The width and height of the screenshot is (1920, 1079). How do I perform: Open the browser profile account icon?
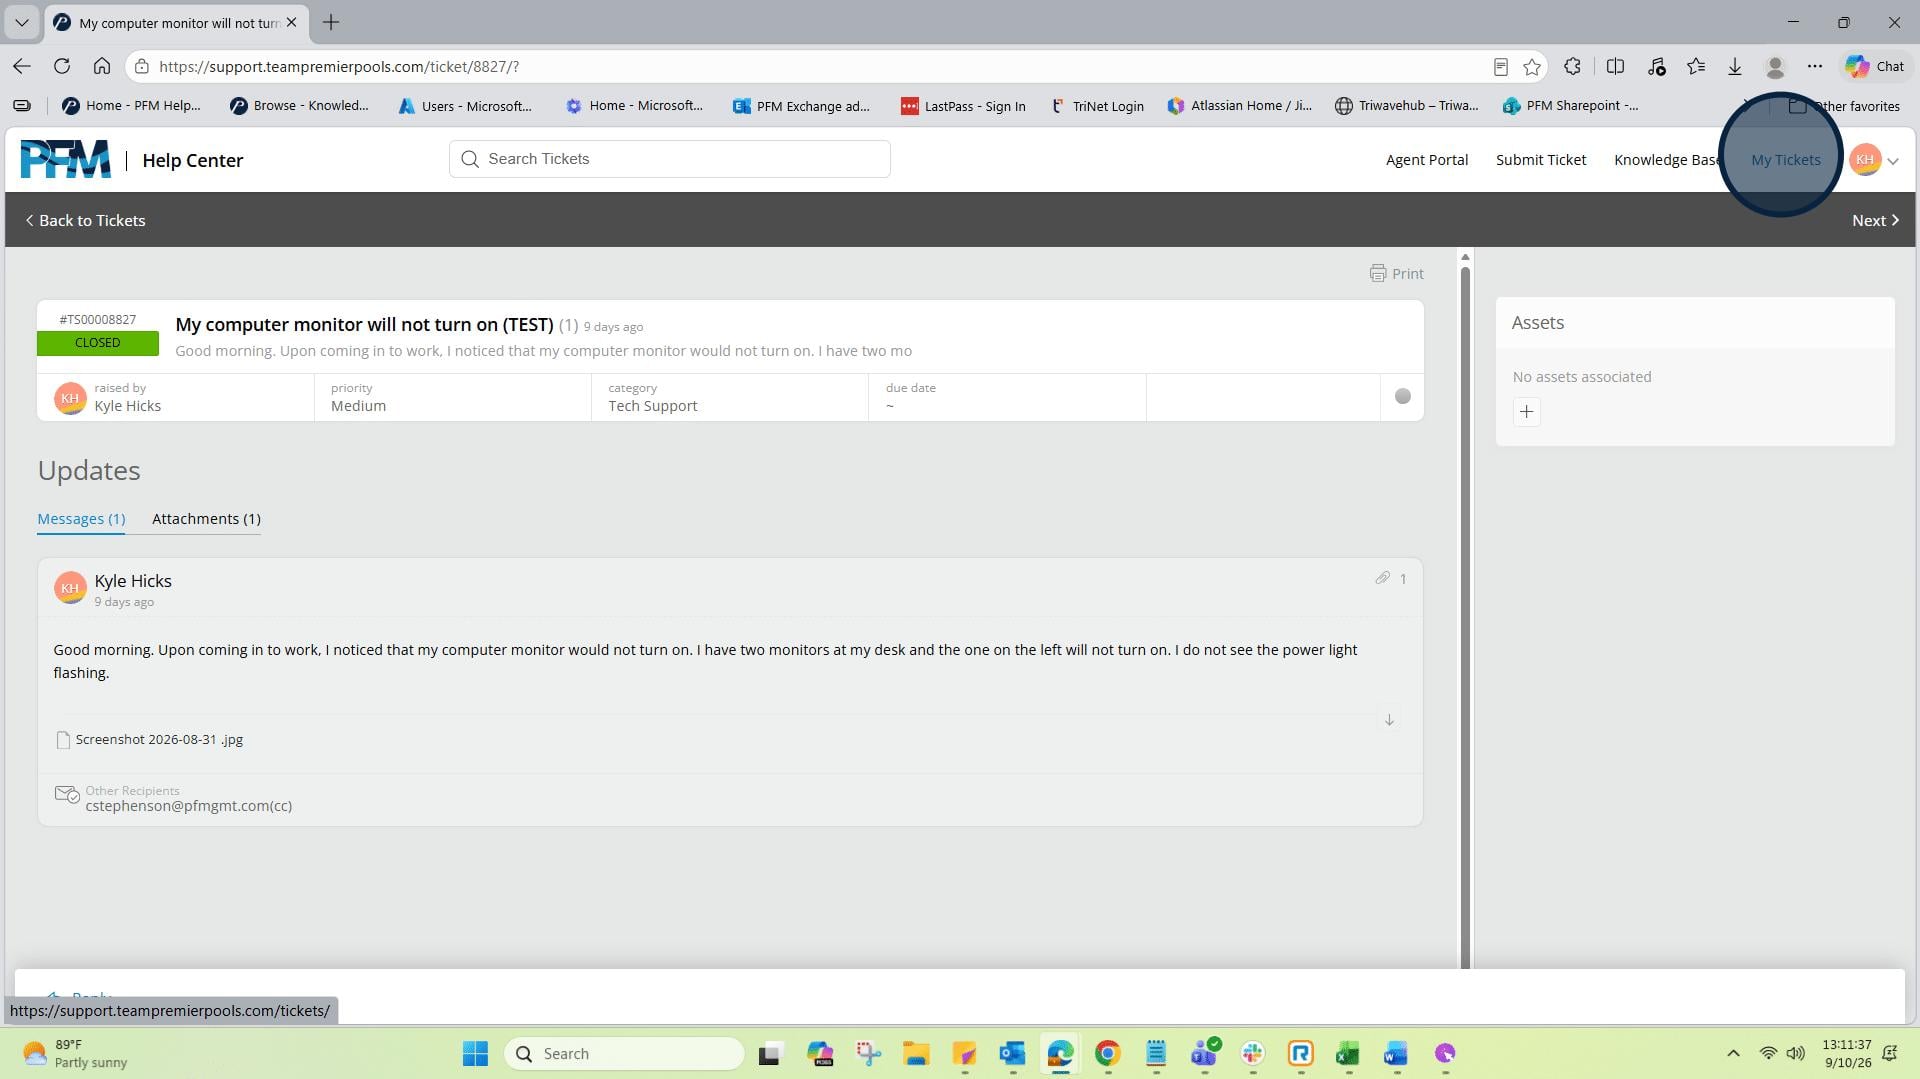[1775, 67]
